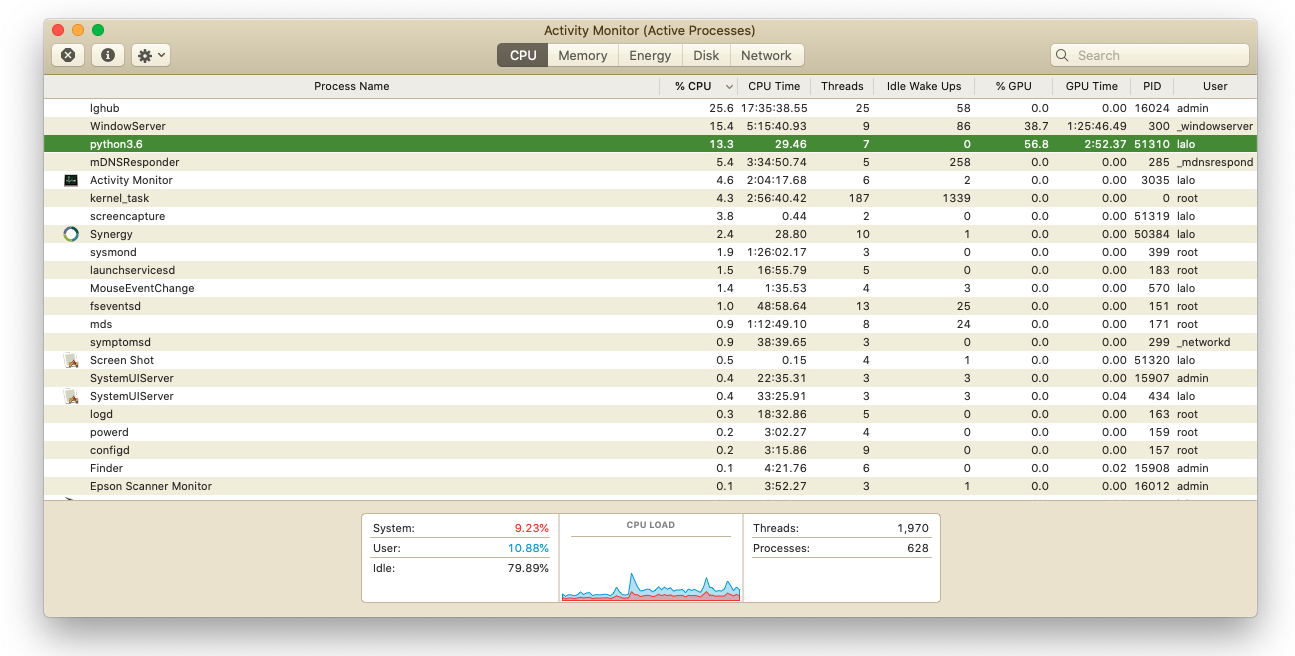
Task: Sort processes by PID column header
Action: click(x=1151, y=86)
